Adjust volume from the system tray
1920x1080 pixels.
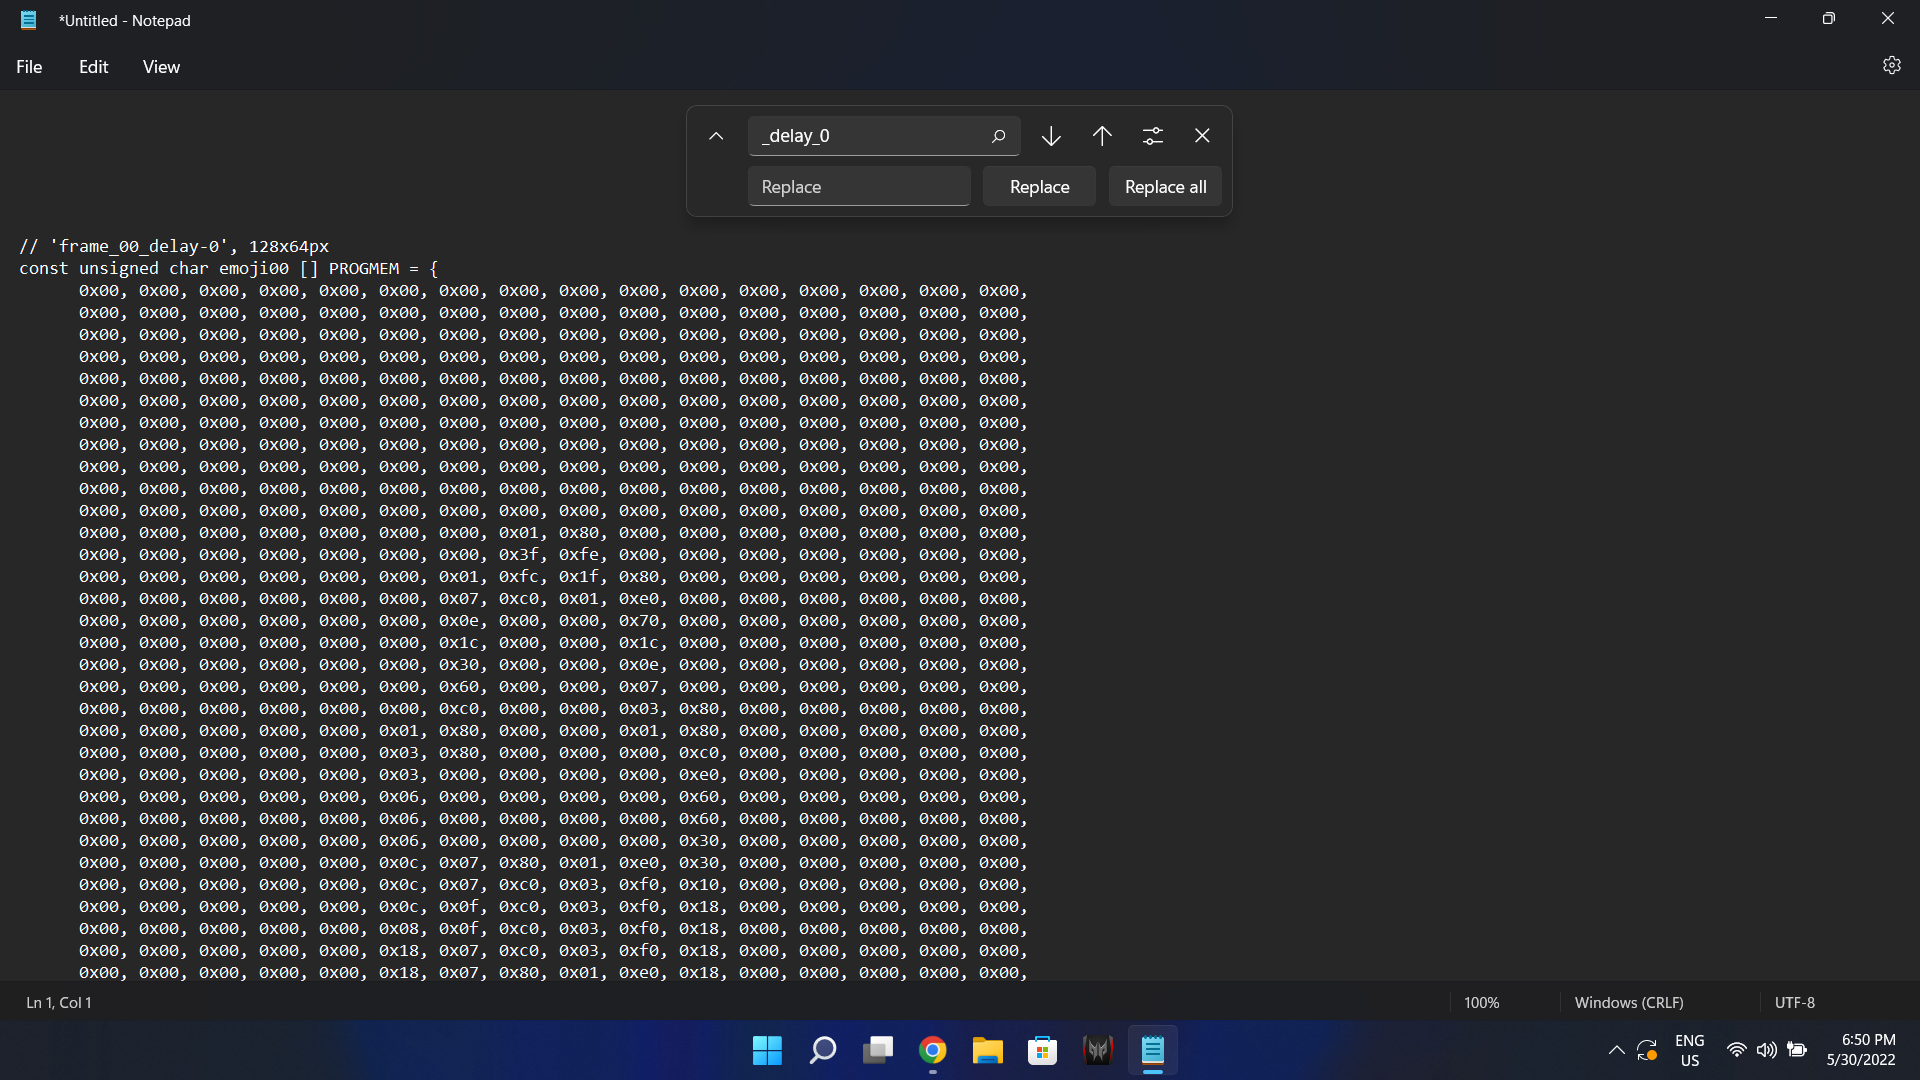(1766, 1050)
